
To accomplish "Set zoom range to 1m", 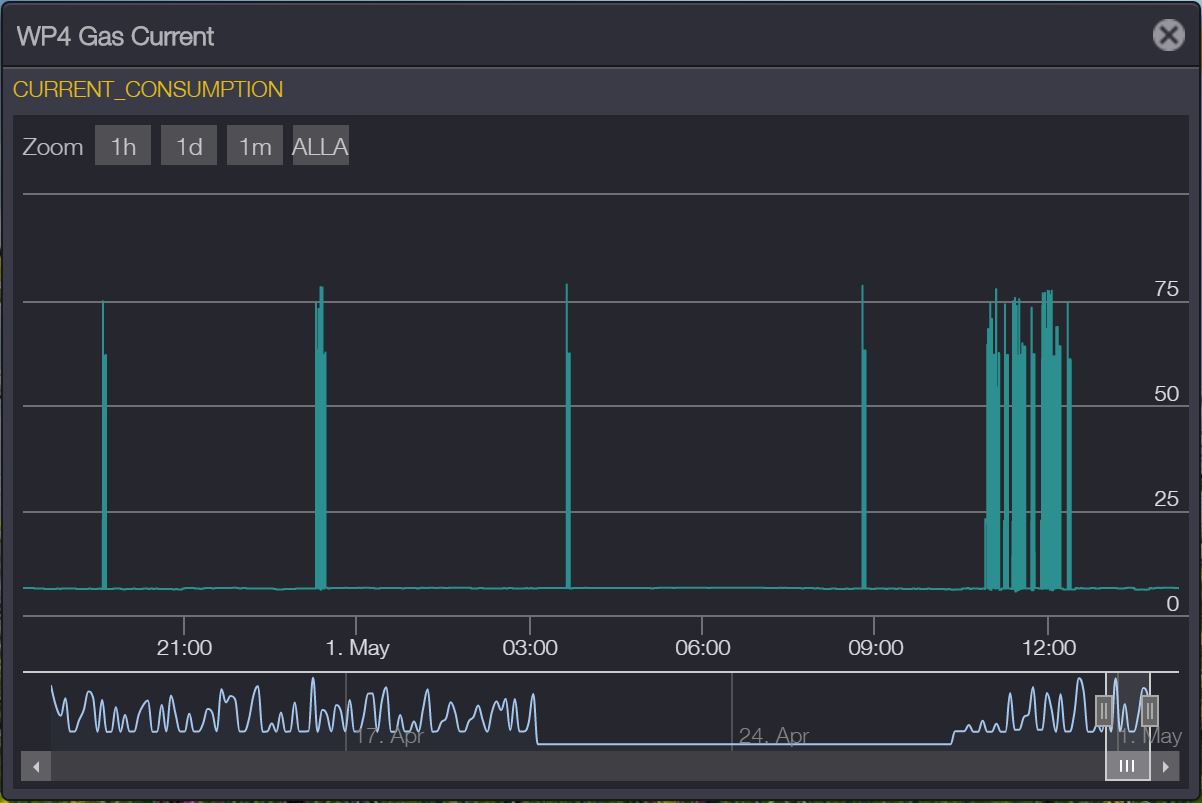I will click(x=254, y=146).
